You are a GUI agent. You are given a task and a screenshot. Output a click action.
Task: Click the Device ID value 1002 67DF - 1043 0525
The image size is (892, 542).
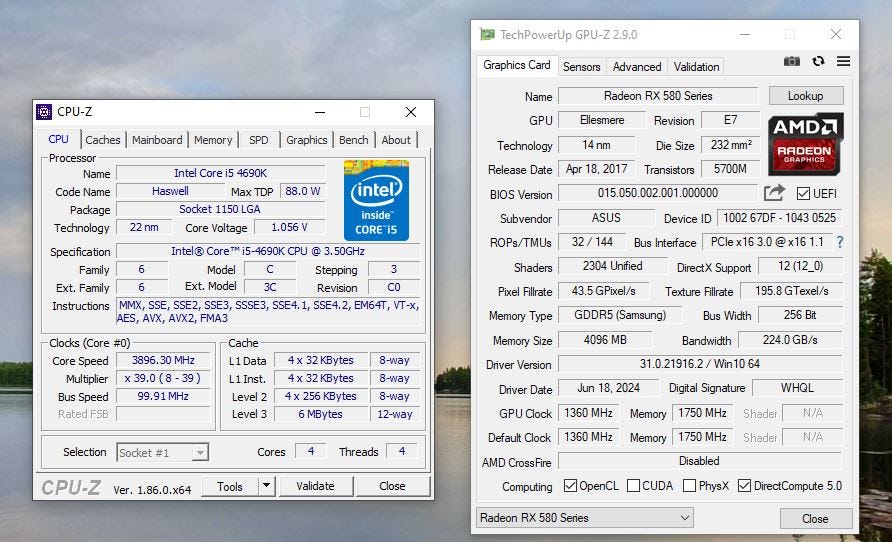pos(779,218)
